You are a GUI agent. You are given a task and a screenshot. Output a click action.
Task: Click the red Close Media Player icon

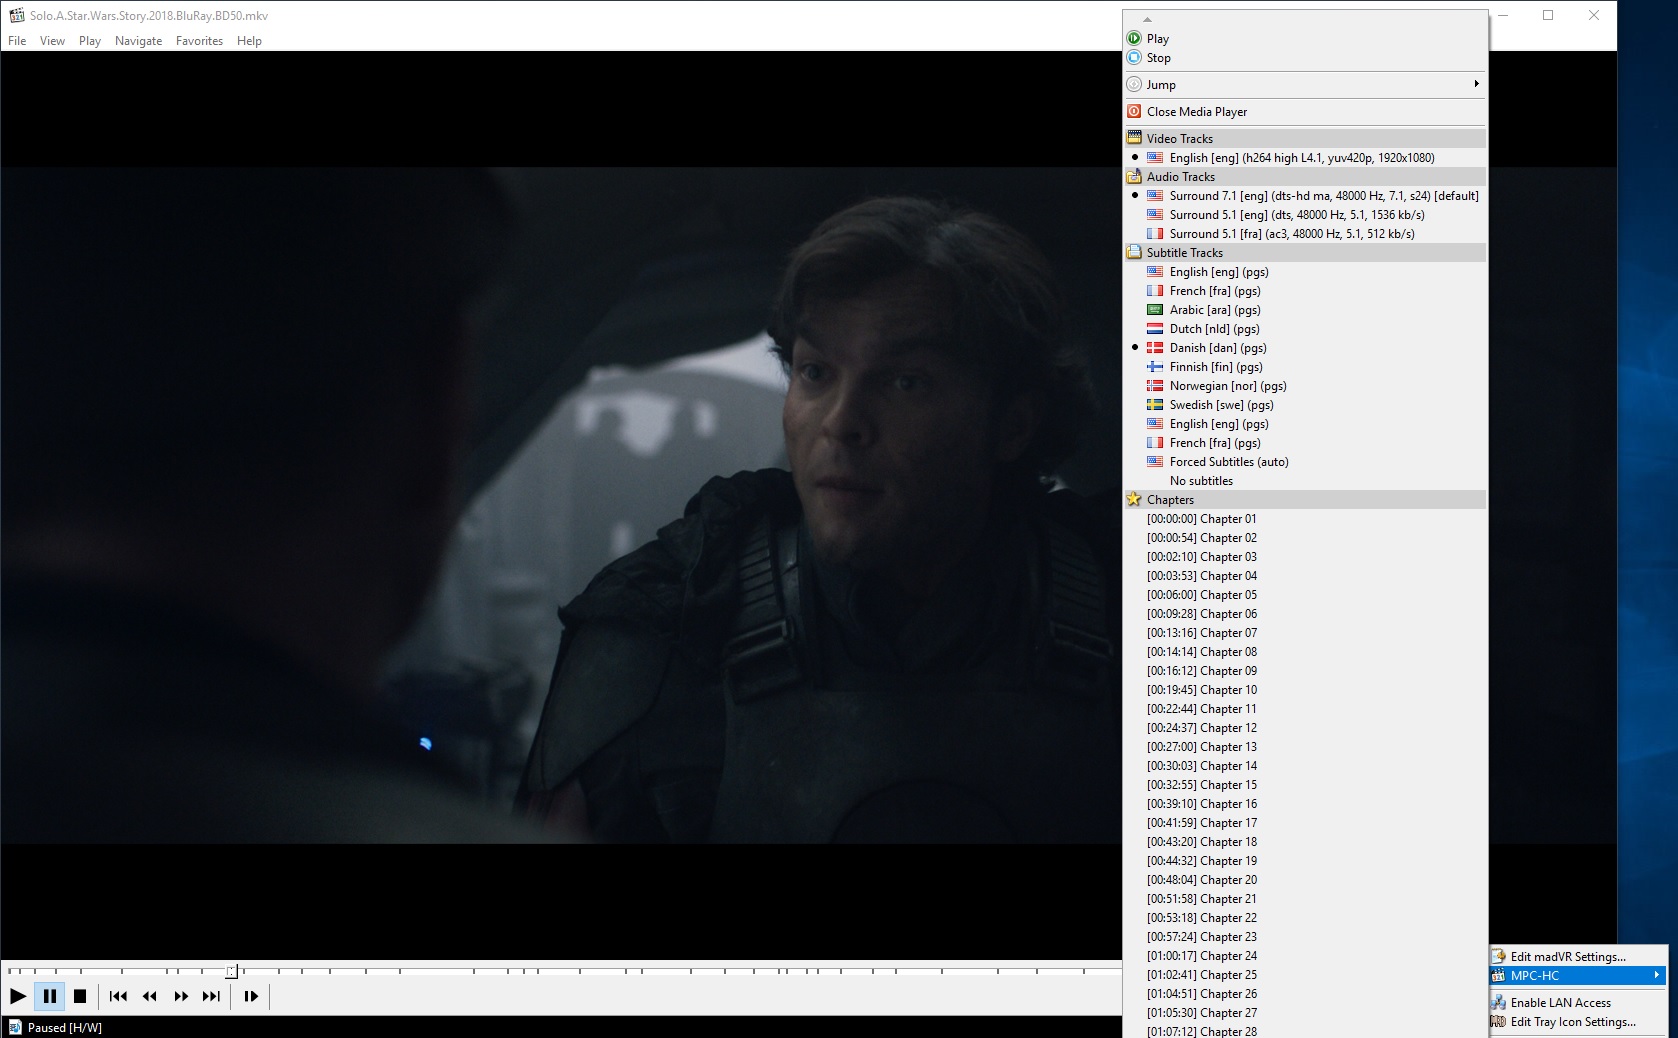tap(1134, 111)
